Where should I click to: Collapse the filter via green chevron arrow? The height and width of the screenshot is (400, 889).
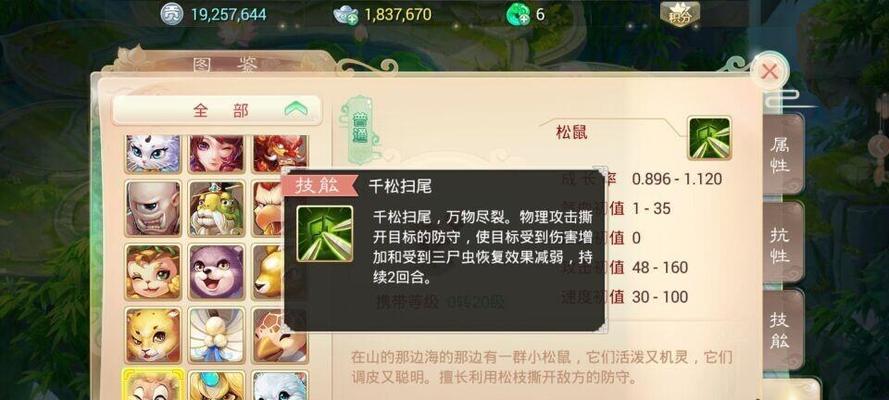click(x=299, y=109)
